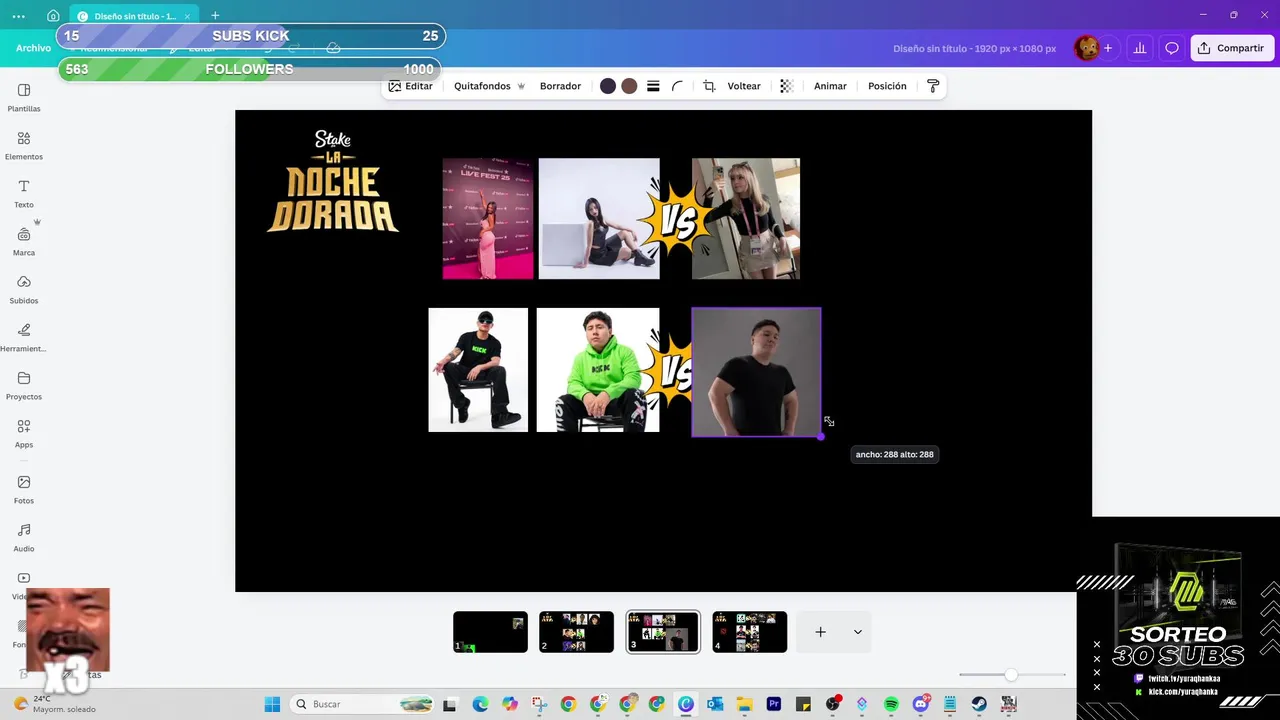Select page 1 thumbnail
1280x720 pixels.
490,632
